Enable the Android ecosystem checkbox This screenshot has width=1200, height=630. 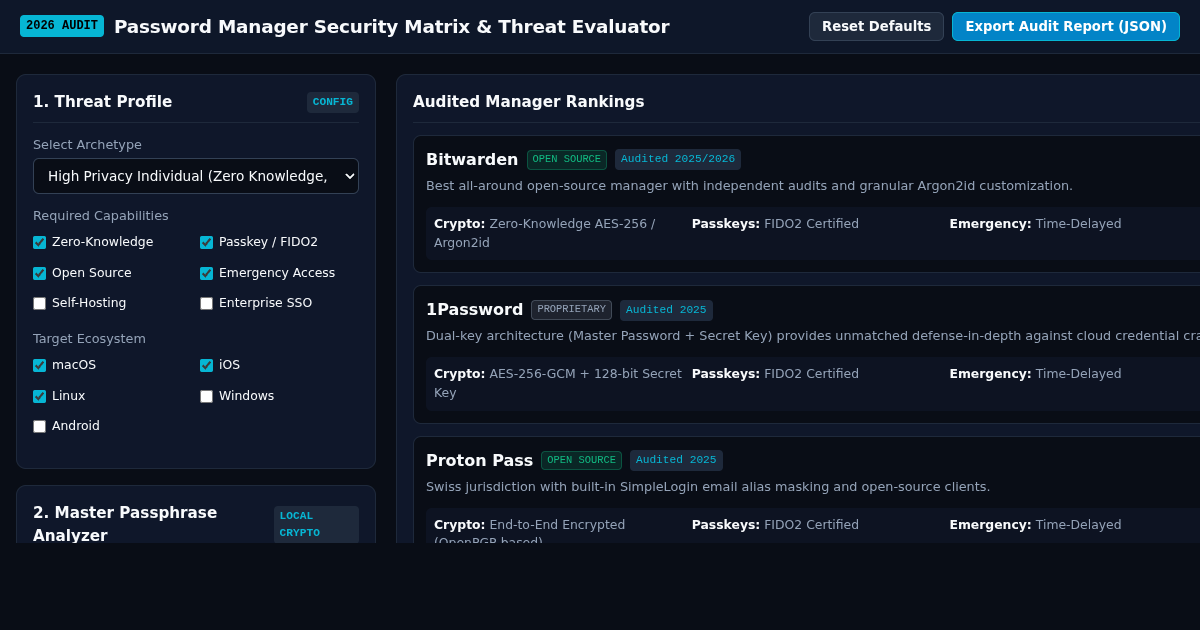[x=39, y=426]
